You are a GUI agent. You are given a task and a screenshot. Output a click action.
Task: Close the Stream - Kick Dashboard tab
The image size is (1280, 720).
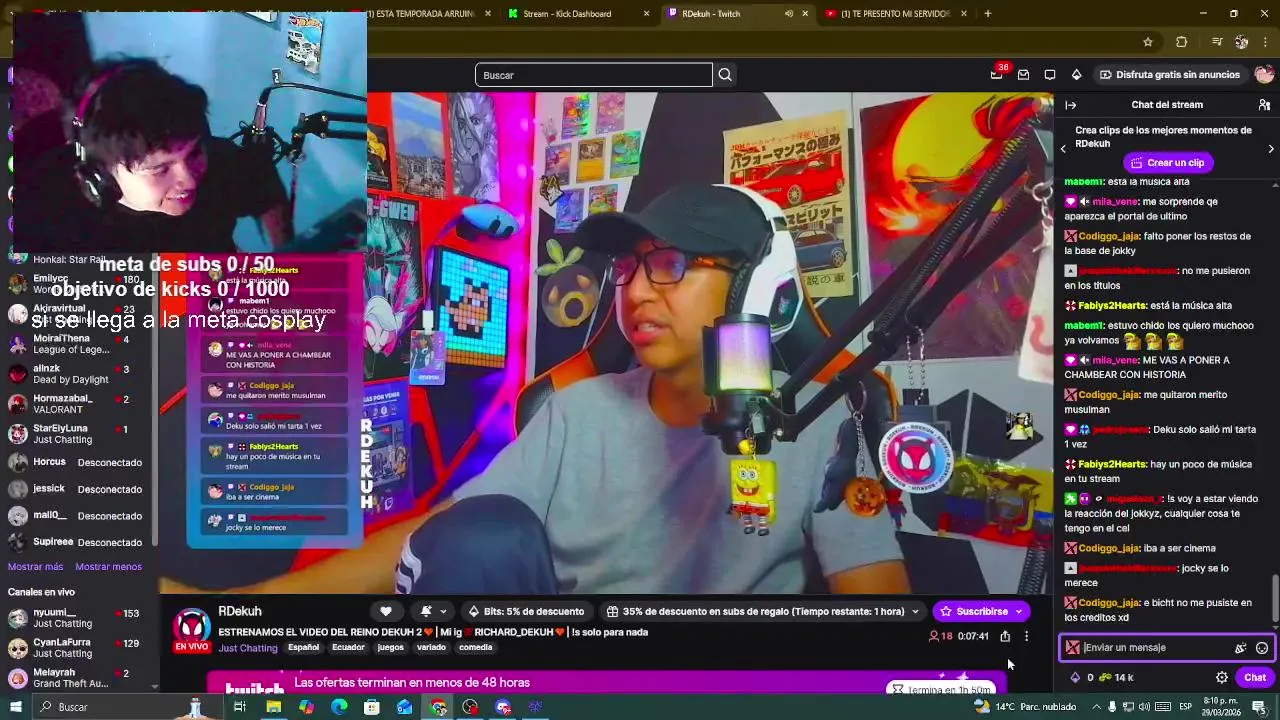coord(646,14)
